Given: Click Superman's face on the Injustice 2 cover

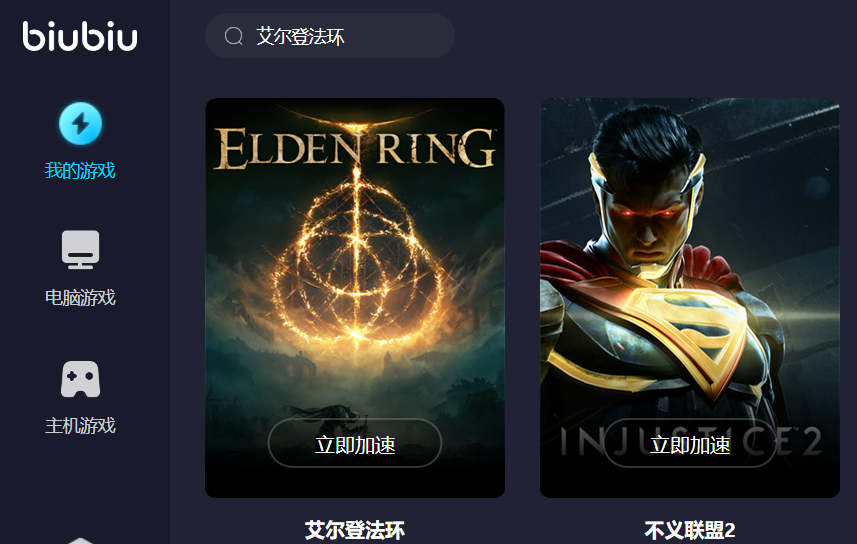Looking at the screenshot, I should [x=648, y=219].
